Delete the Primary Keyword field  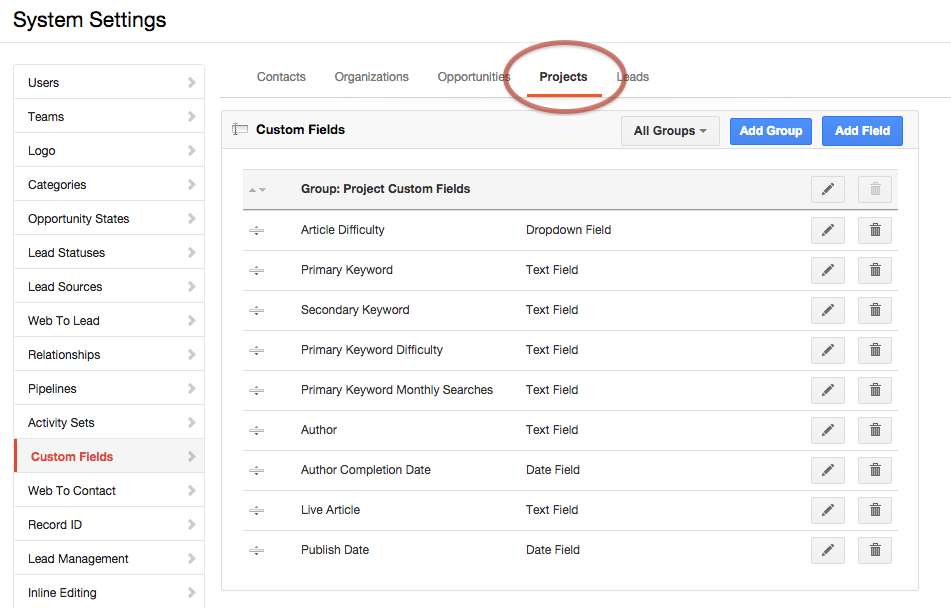click(x=875, y=270)
